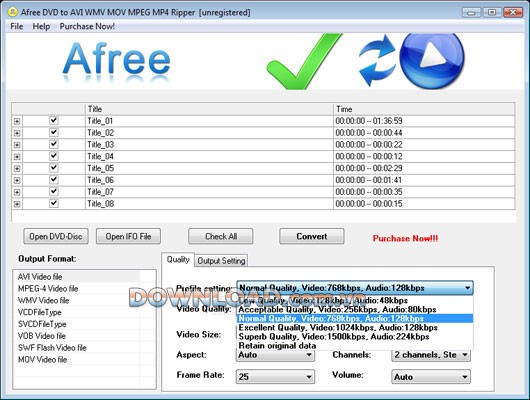The height and width of the screenshot is (400, 530).
Task: Expand the Title_03 row
Action: point(17,145)
